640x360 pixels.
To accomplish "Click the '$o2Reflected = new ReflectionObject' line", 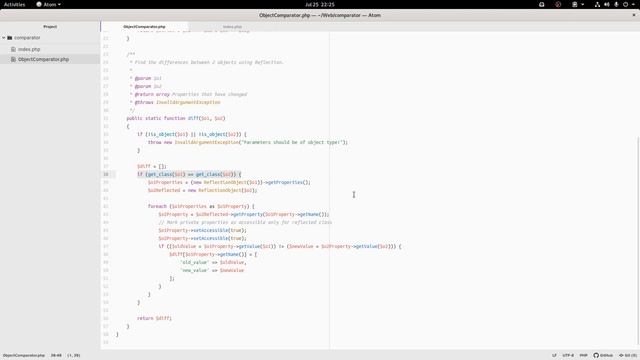I will click(202, 191).
